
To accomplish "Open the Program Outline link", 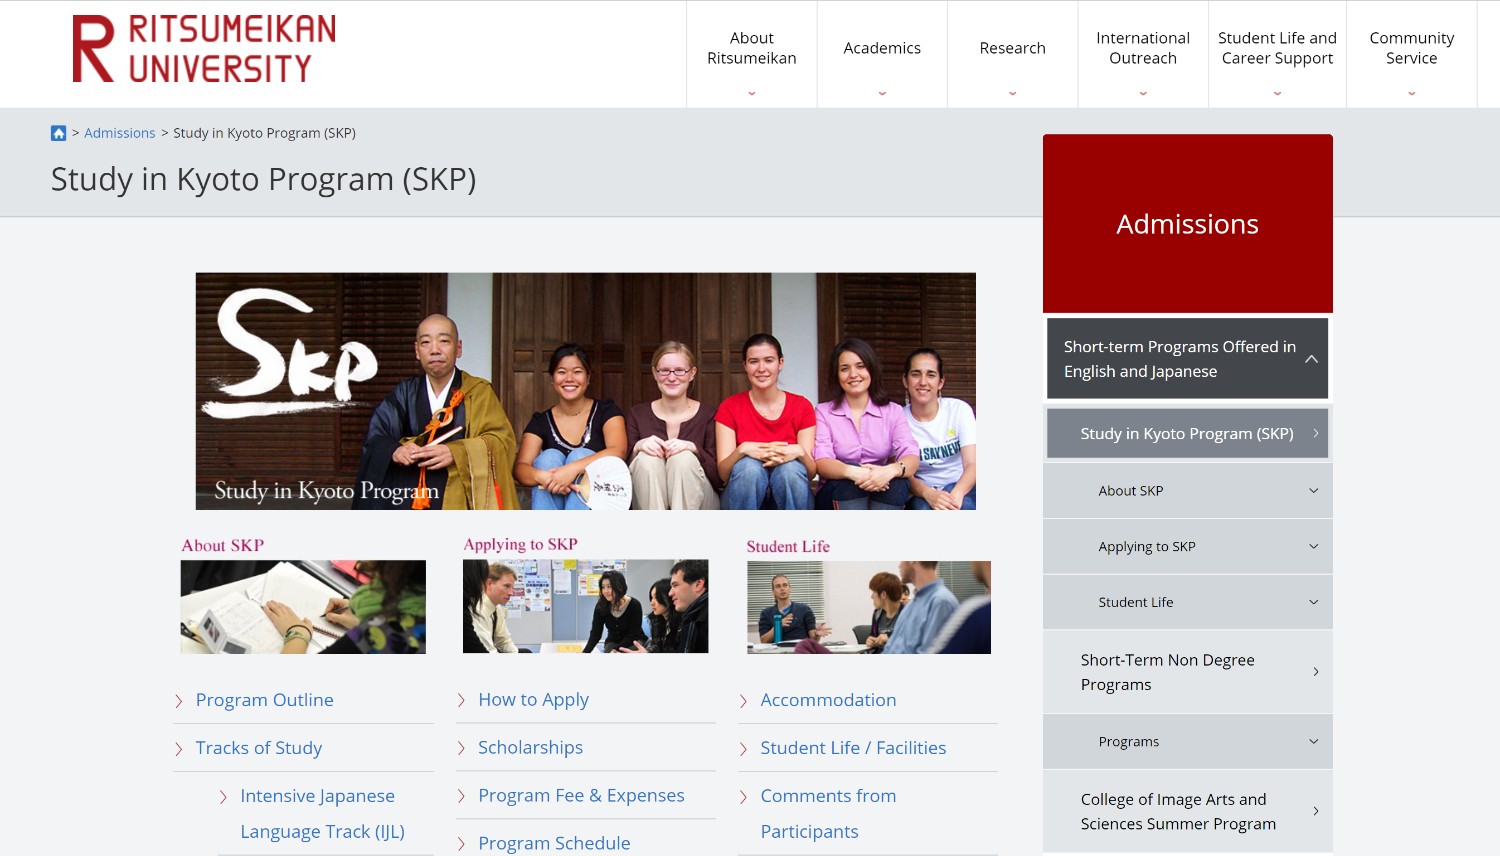I will (265, 700).
